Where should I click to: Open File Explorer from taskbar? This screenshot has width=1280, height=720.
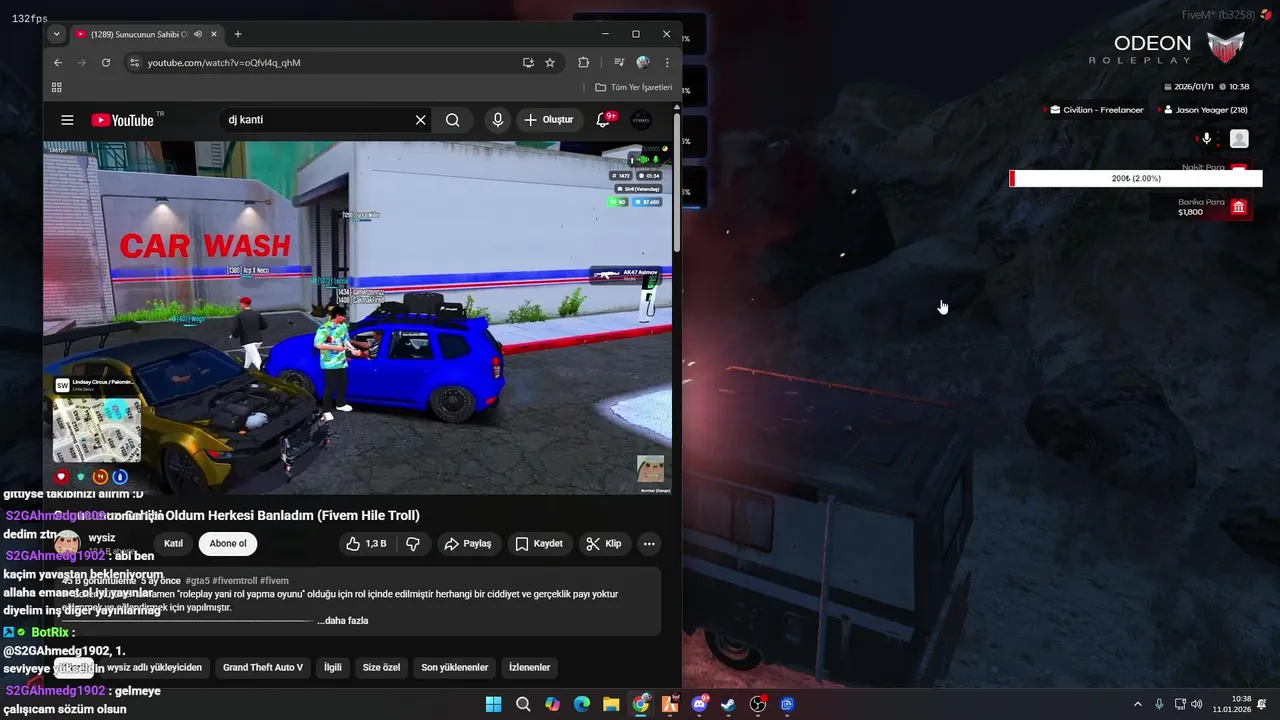[611, 704]
